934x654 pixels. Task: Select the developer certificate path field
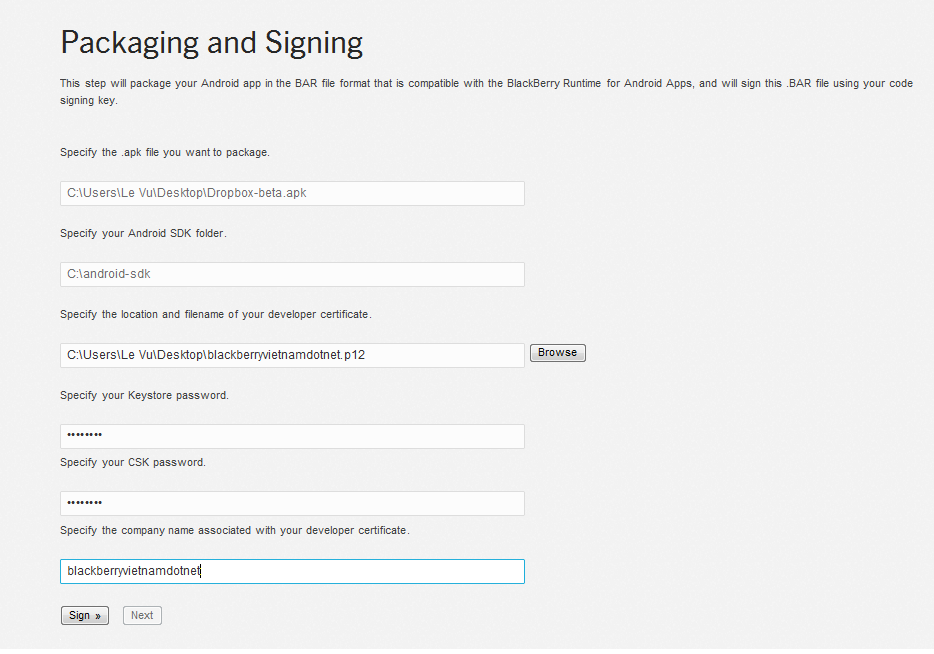click(292, 355)
